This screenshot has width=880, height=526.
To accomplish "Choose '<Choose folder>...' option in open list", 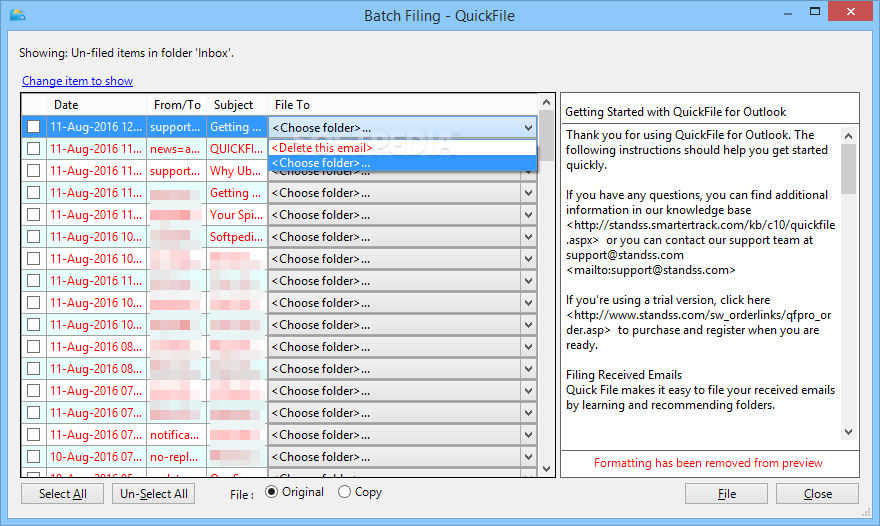I will [x=402, y=163].
